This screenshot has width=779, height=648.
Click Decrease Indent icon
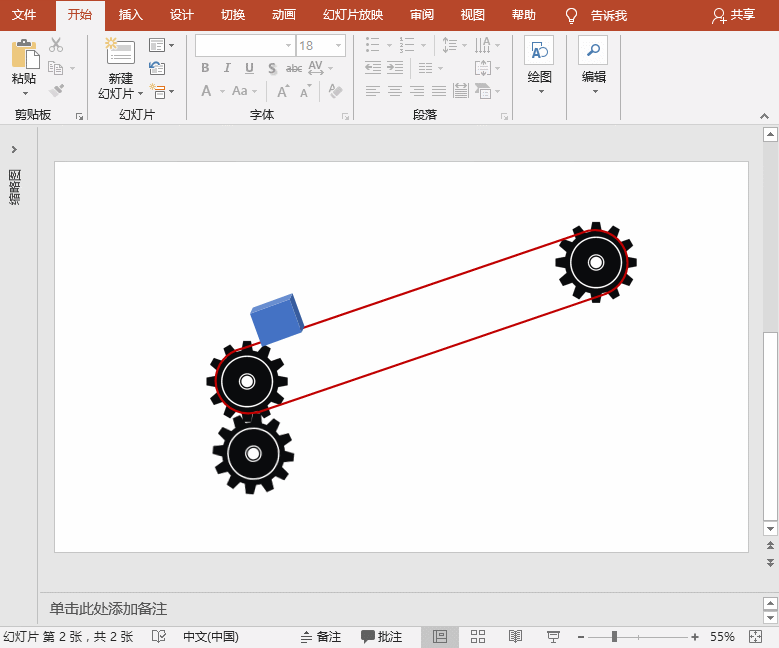373,68
